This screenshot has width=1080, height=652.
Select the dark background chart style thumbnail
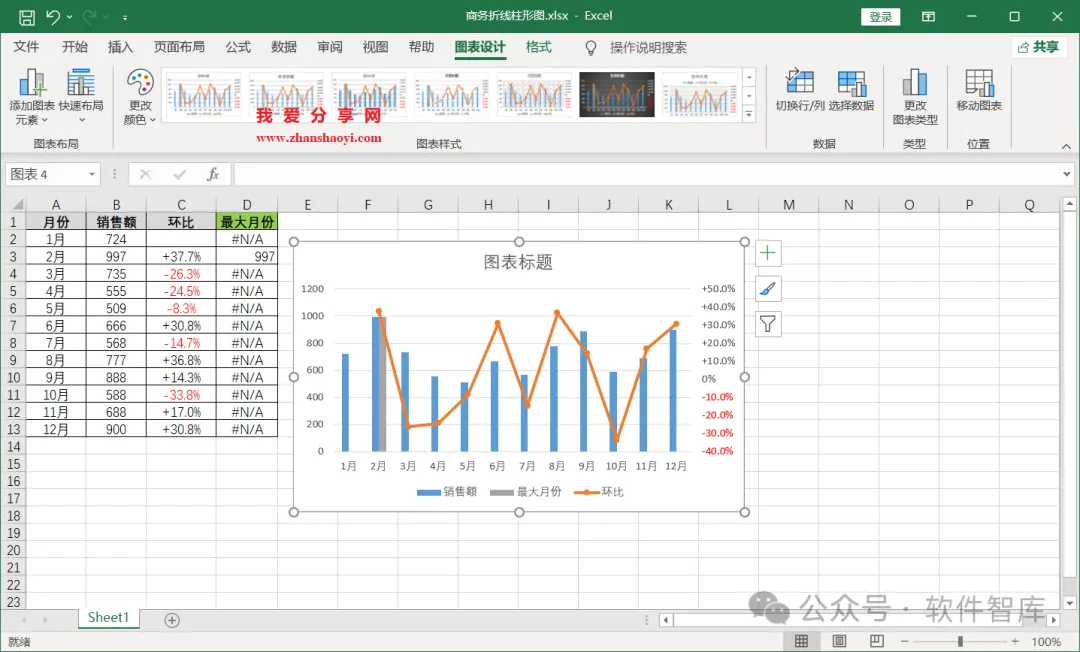click(617, 94)
